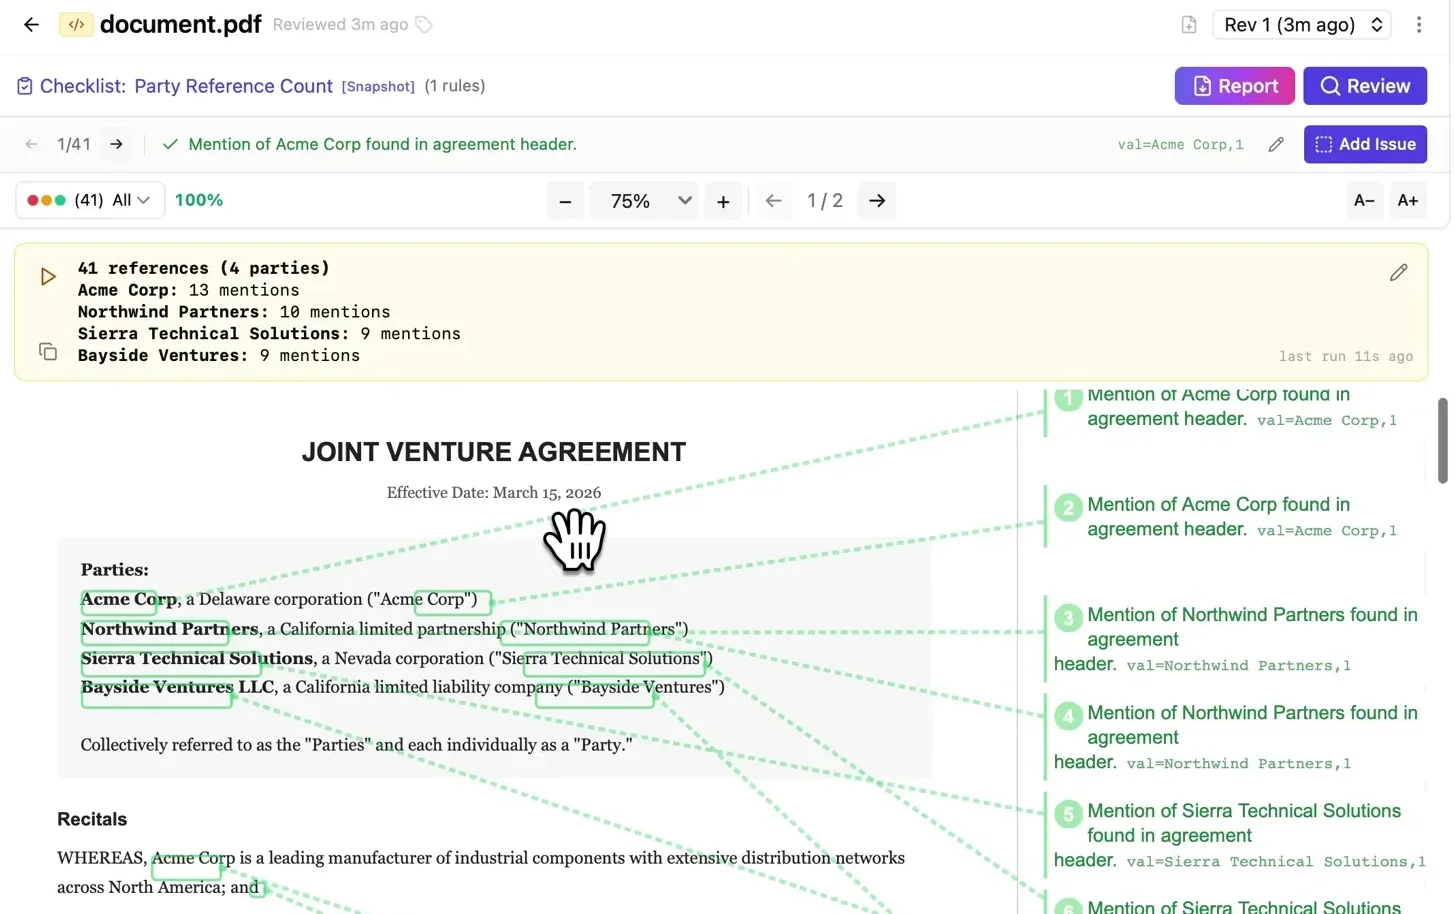
Task: Switch to the Snapshot view
Action: click(x=378, y=86)
